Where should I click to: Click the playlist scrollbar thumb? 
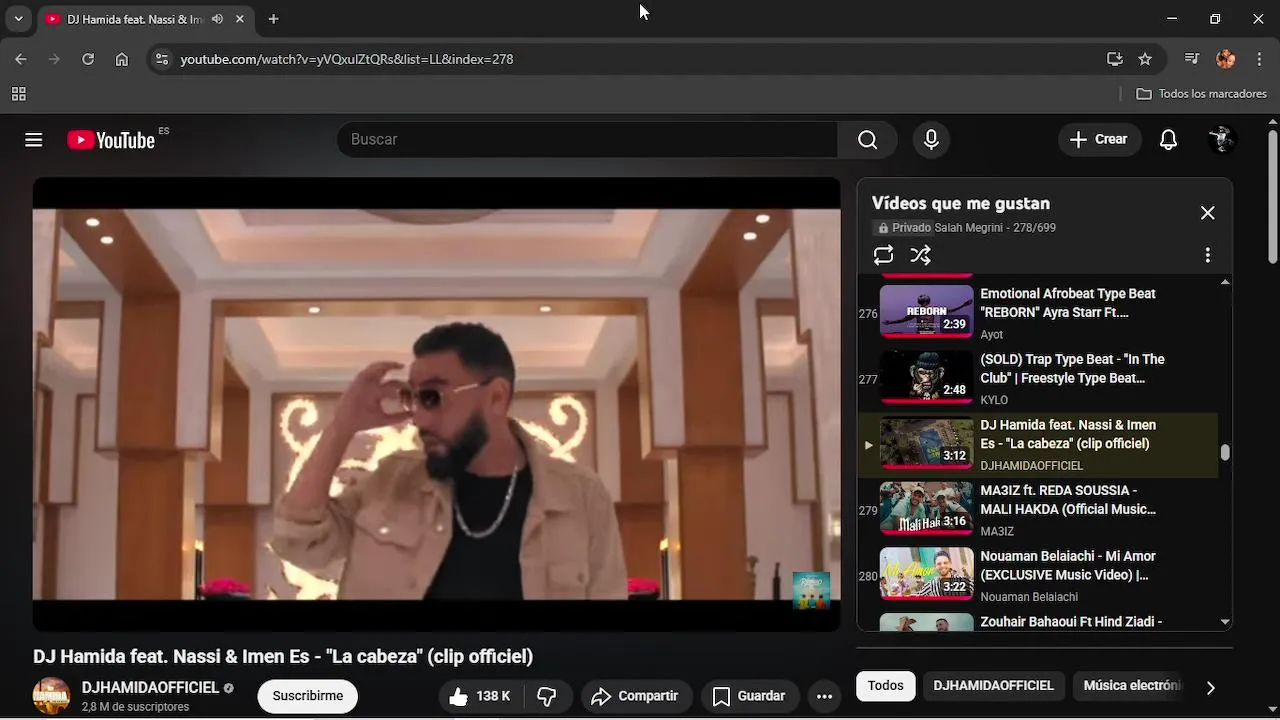tap(1225, 453)
